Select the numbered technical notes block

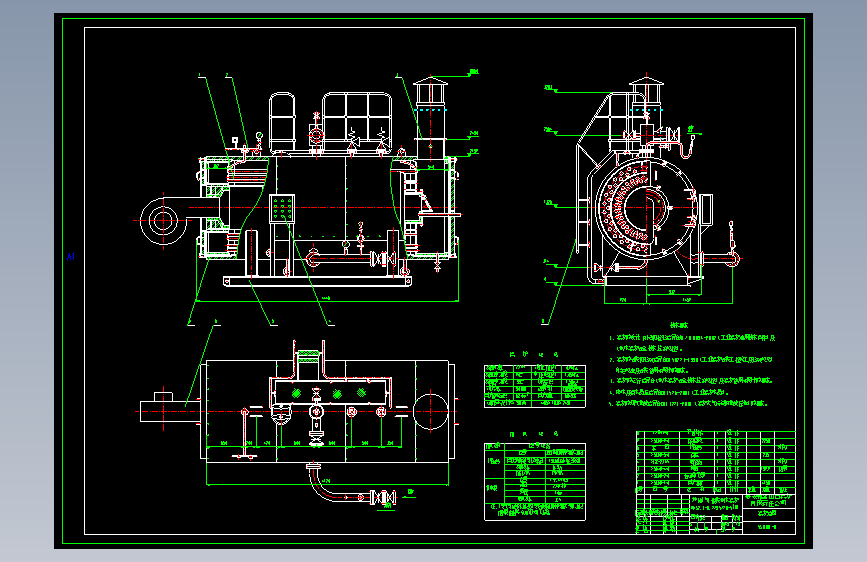(x=692, y=365)
